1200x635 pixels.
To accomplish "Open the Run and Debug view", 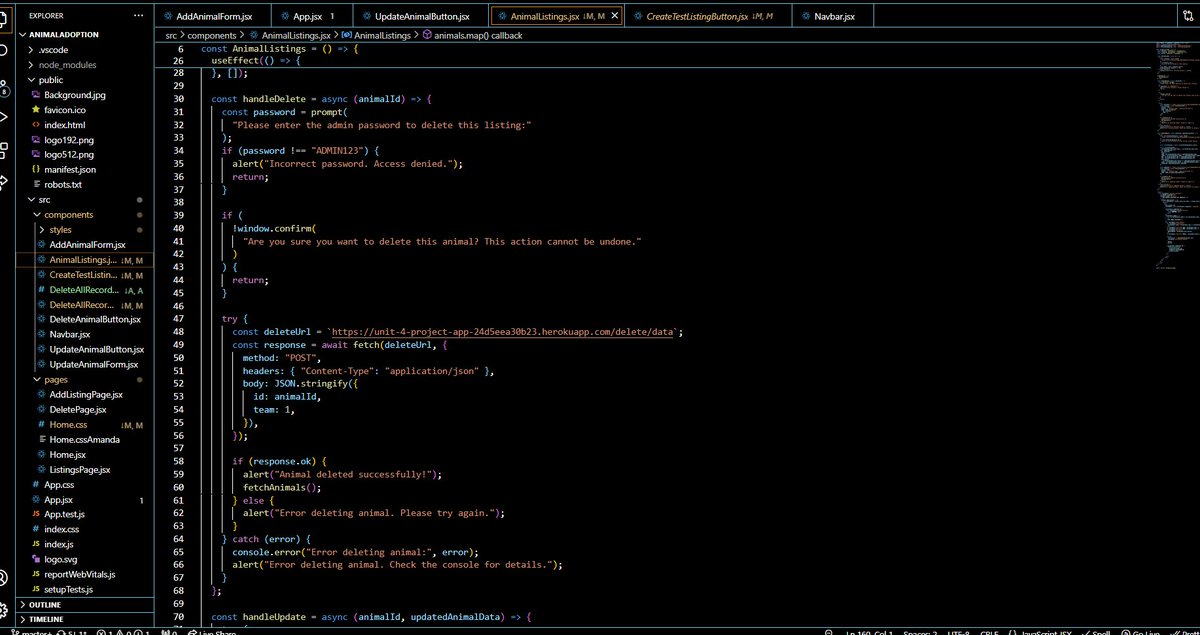I will point(3,117).
